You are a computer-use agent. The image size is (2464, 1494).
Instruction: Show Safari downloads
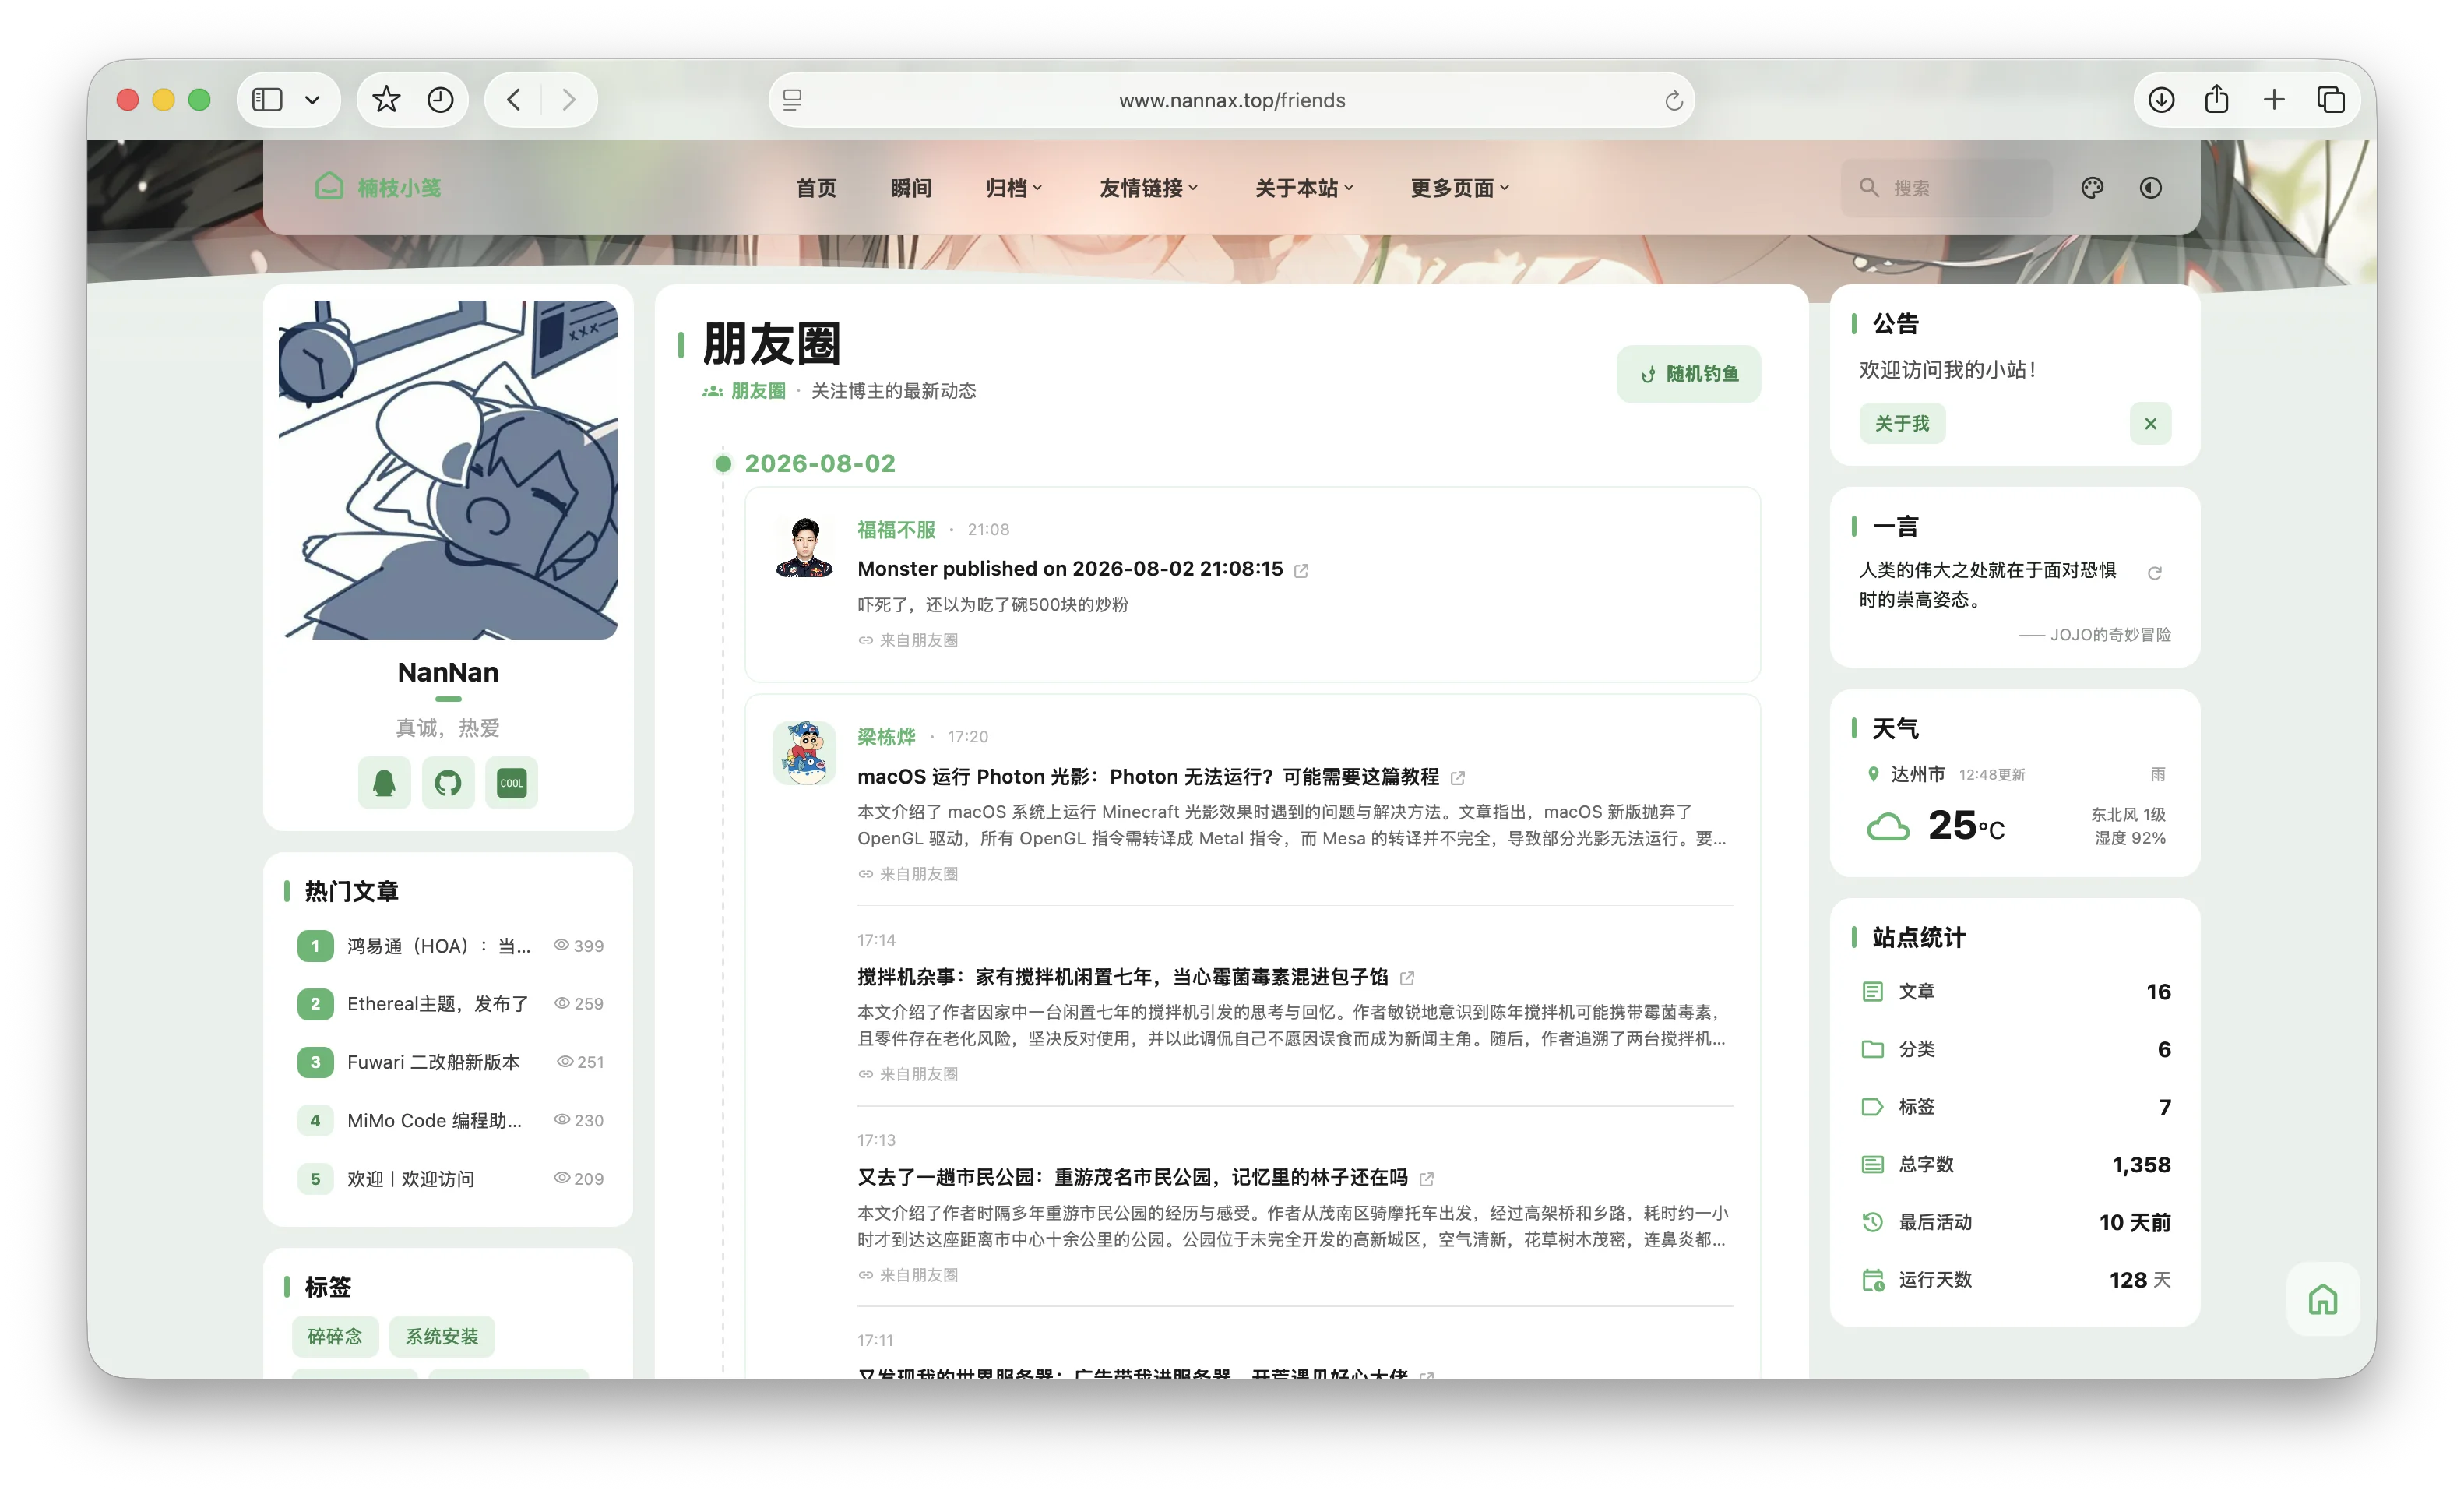[2161, 100]
